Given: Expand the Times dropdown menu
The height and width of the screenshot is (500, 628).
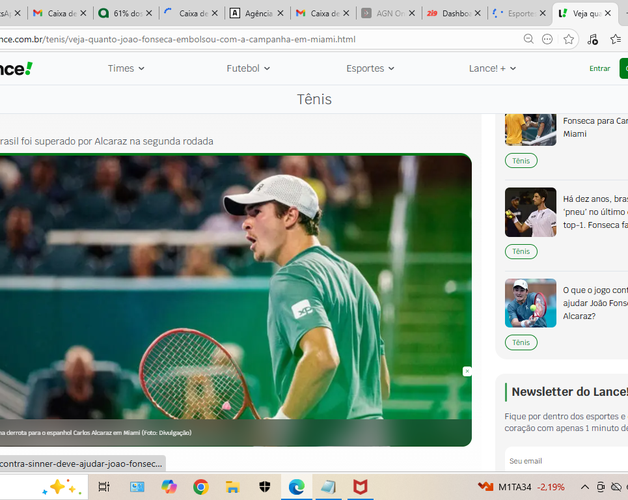Looking at the screenshot, I should coord(126,69).
